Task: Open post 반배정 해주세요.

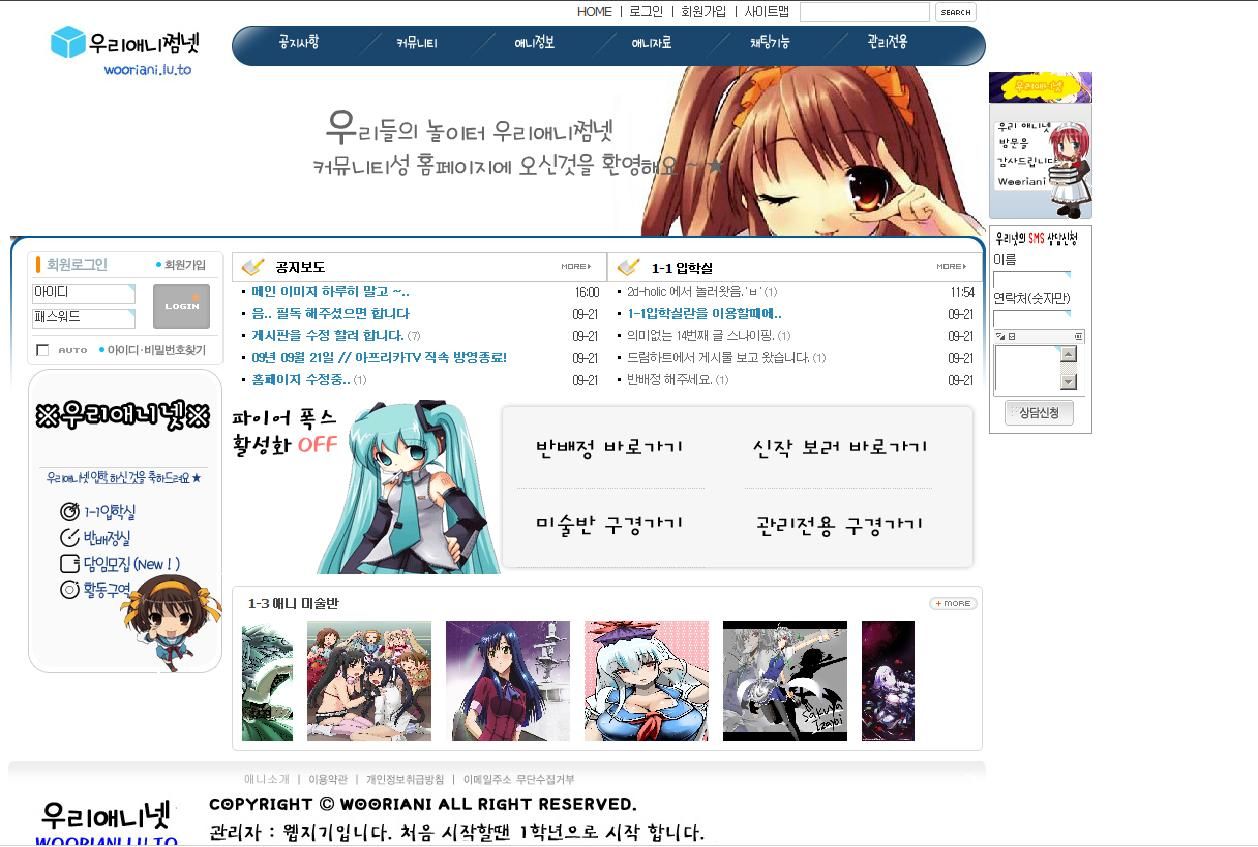Action: (x=670, y=380)
